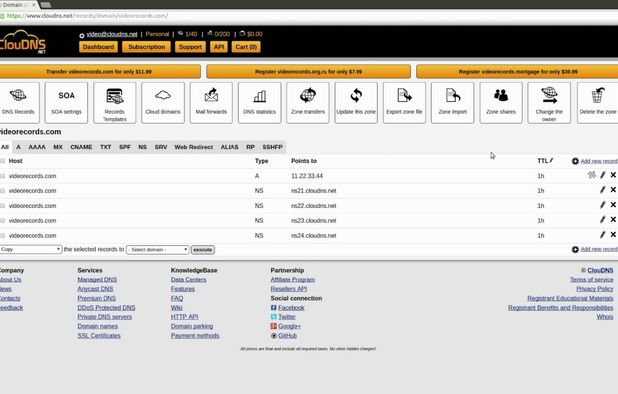The width and height of the screenshot is (618, 394).
Task: Open the GitHub footer link
Action: click(x=287, y=336)
